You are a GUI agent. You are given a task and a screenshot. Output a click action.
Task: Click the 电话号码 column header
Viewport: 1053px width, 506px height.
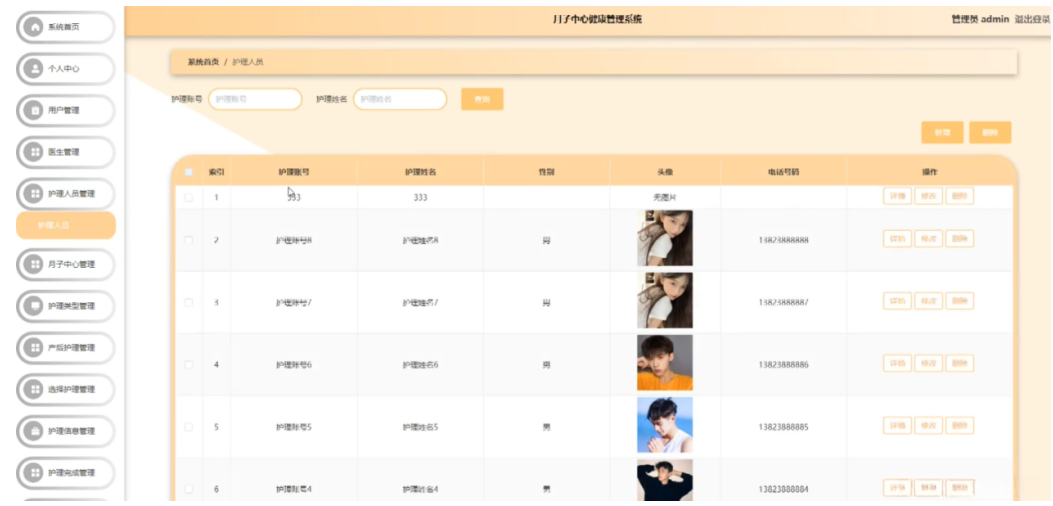784,172
